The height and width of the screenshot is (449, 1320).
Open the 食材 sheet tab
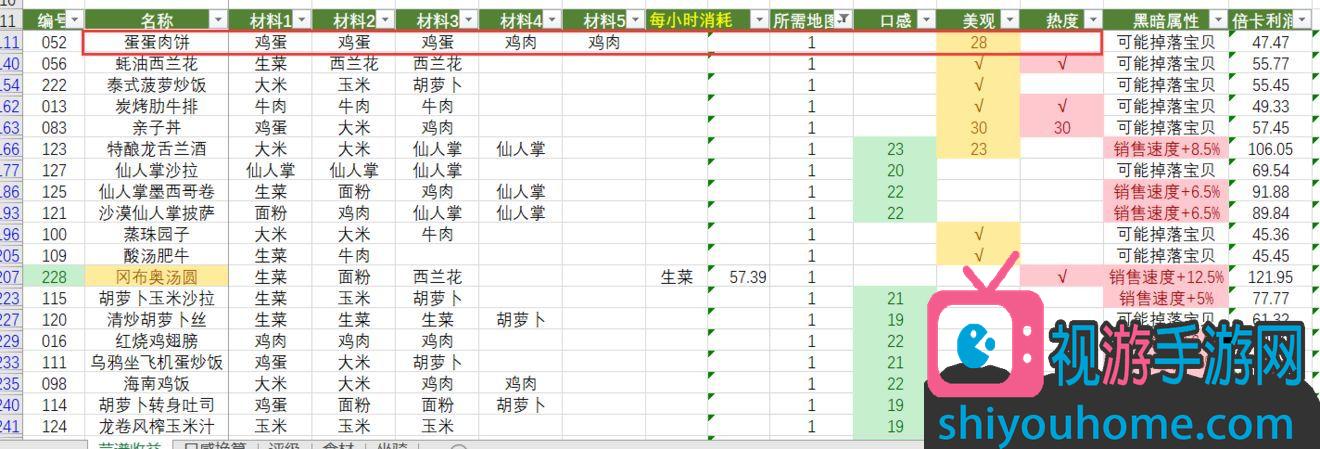(337, 445)
